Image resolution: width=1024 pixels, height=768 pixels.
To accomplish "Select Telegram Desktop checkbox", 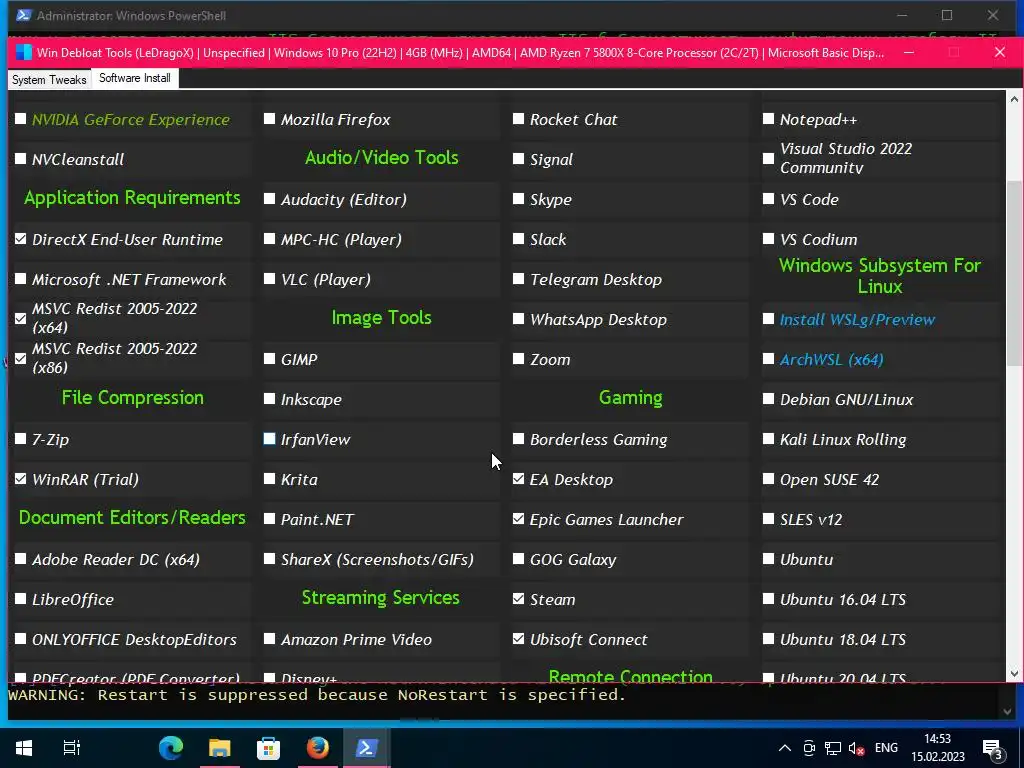I will click(519, 279).
